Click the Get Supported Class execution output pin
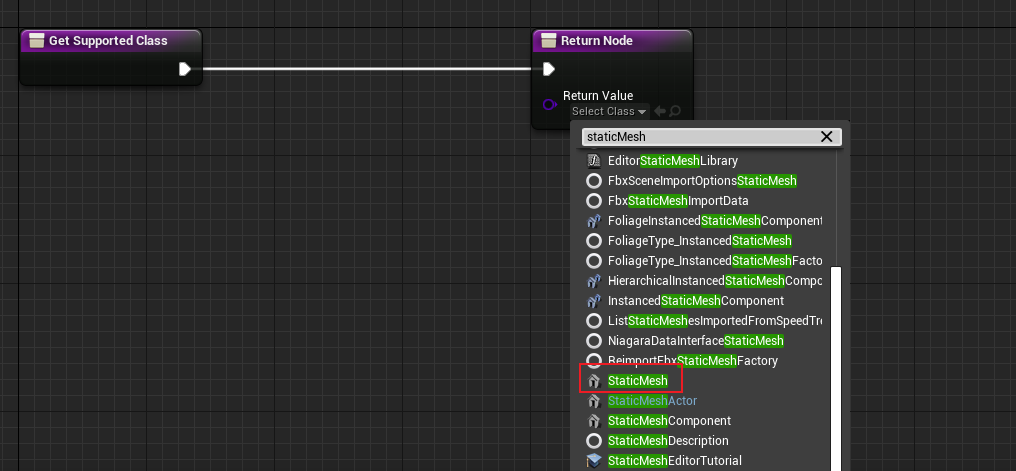The width and height of the screenshot is (1016, 471). coord(185,69)
